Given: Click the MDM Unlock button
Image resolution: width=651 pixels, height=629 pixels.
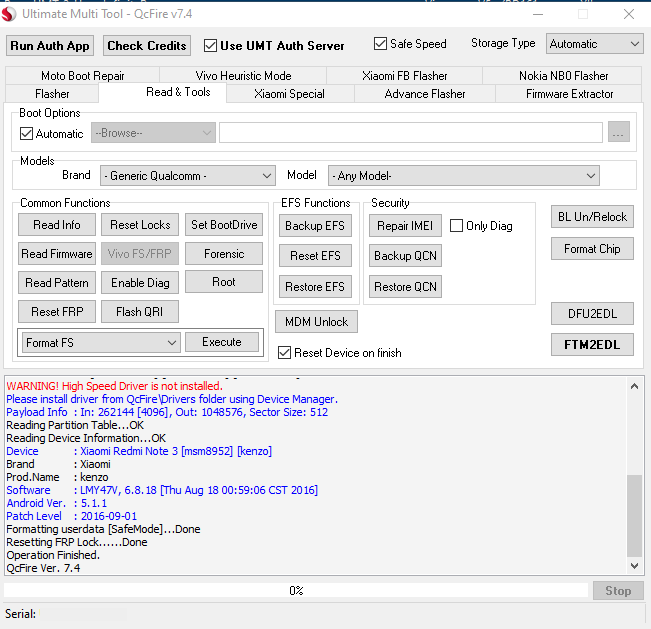Looking at the screenshot, I should (x=316, y=322).
